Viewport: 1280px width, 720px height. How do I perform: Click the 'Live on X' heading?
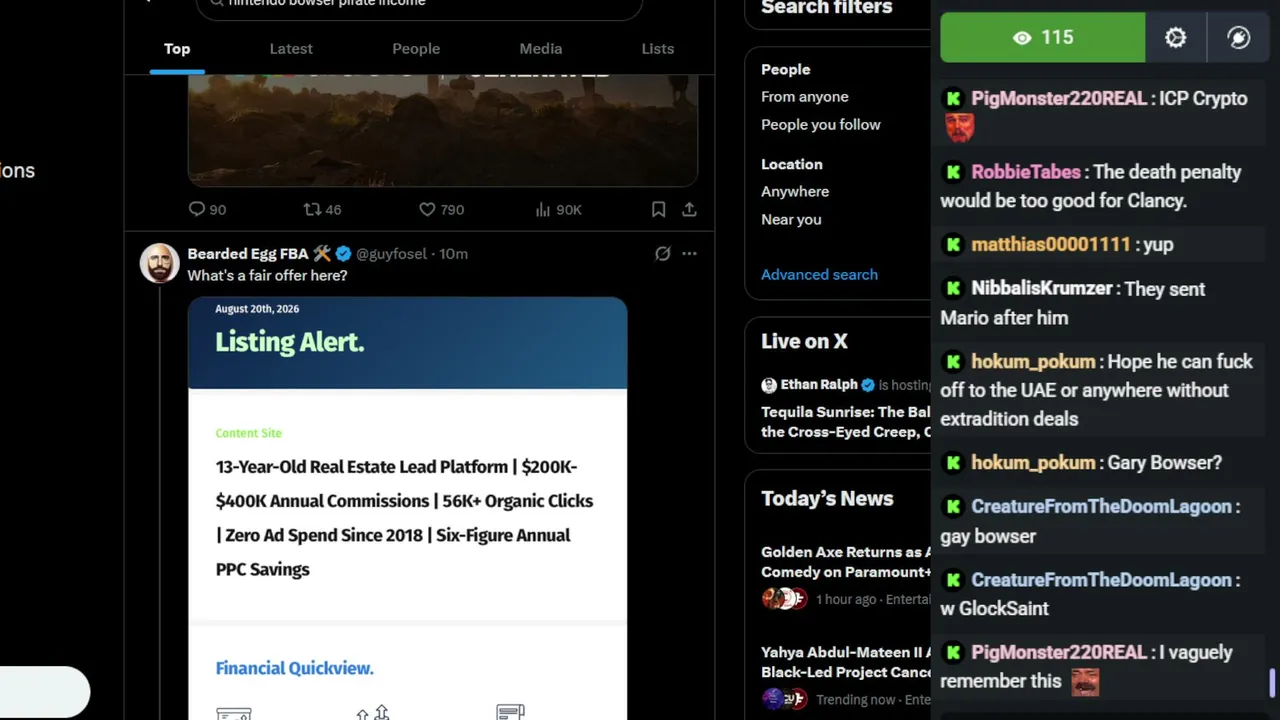[x=804, y=341]
